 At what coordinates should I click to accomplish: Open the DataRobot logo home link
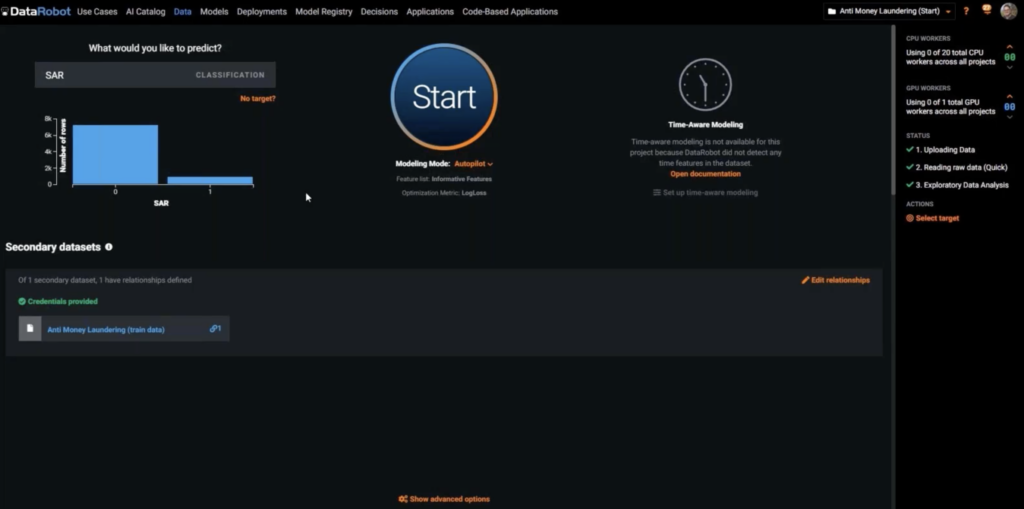point(36,11)
